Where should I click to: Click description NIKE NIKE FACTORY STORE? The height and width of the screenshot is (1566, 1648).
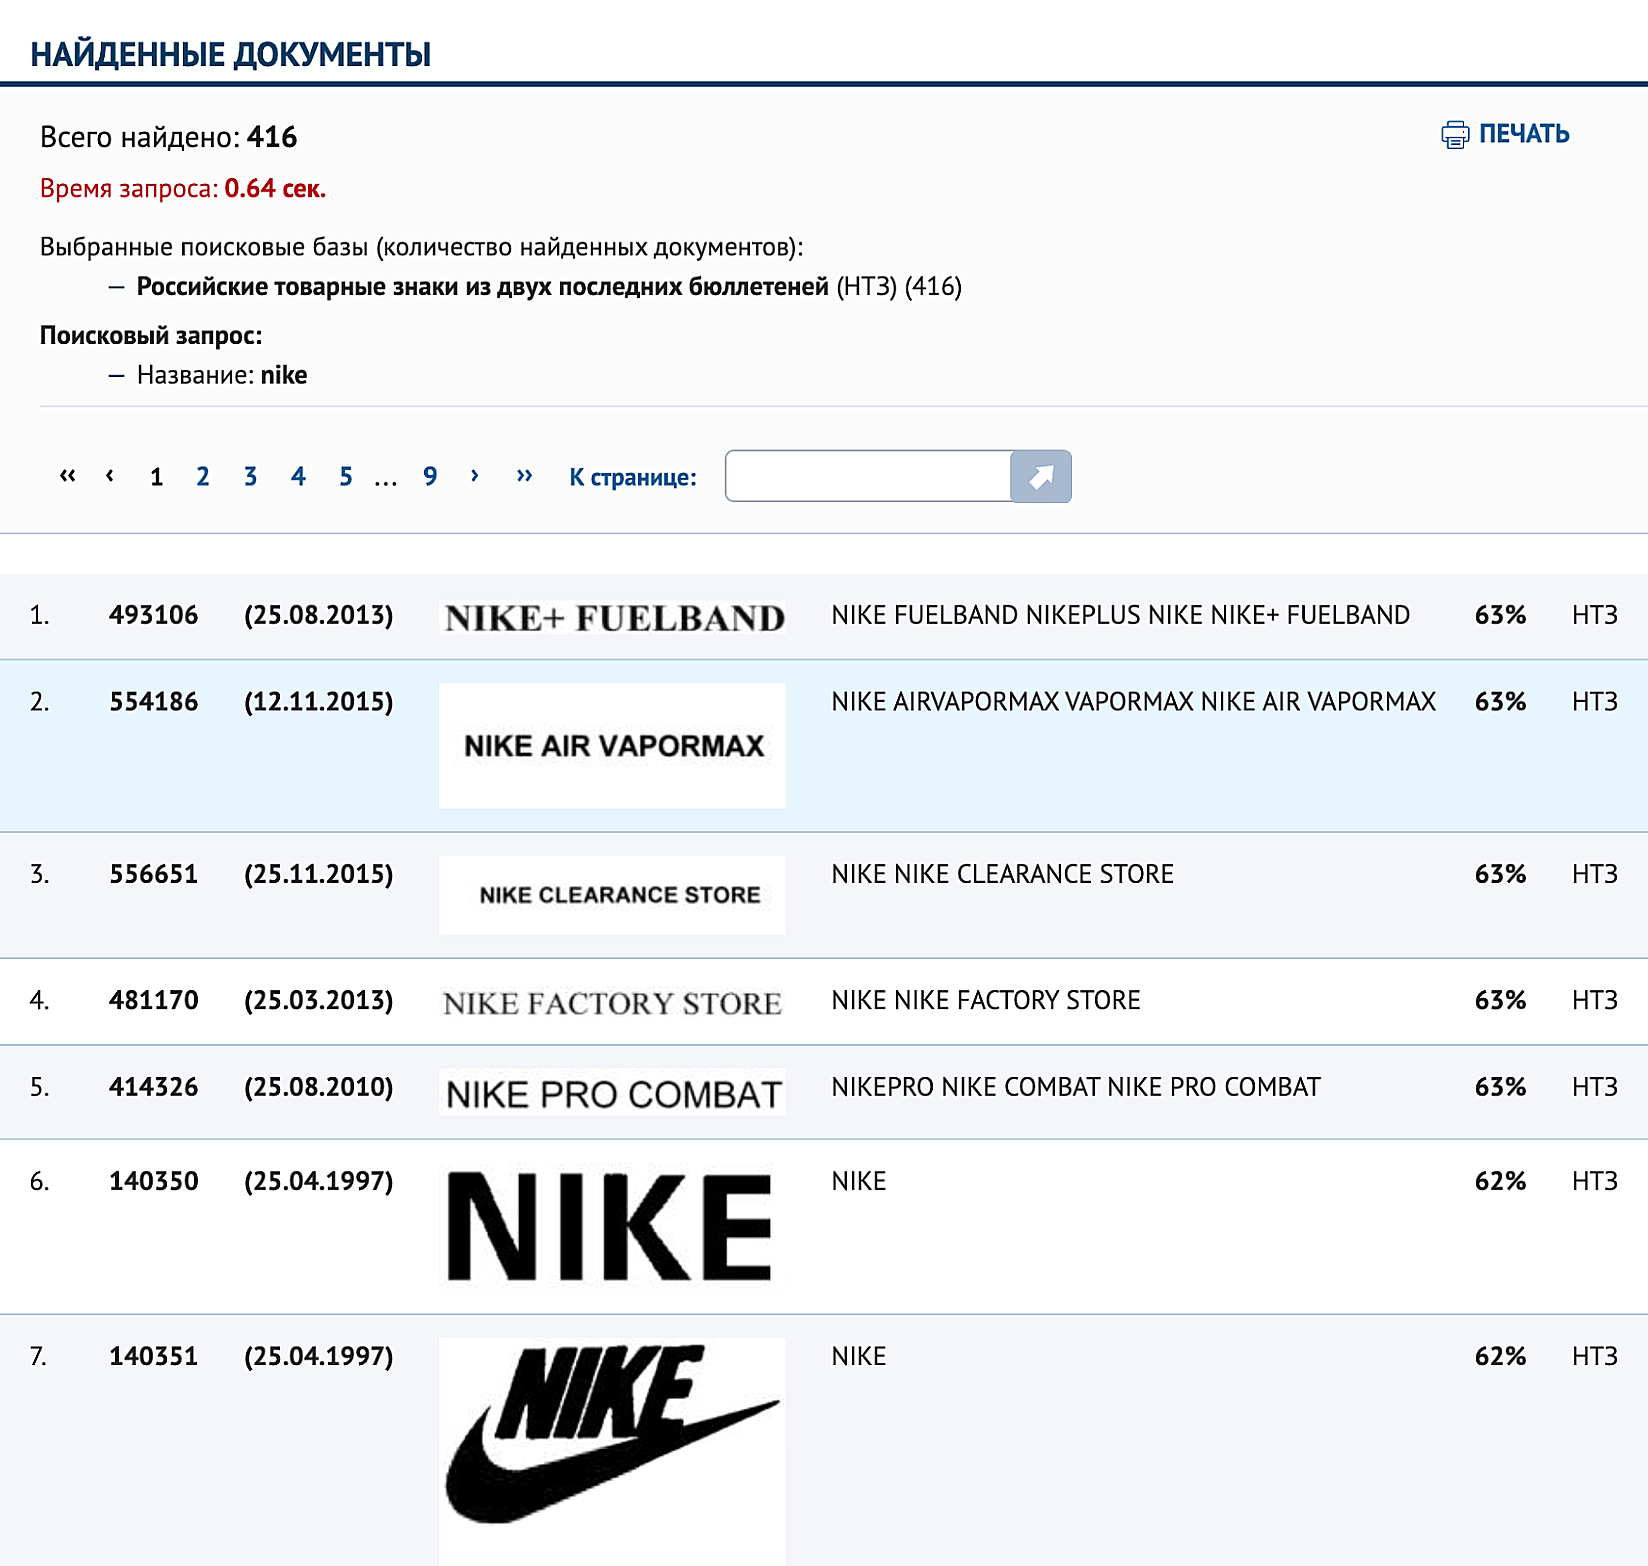(x=986, y=1000)
